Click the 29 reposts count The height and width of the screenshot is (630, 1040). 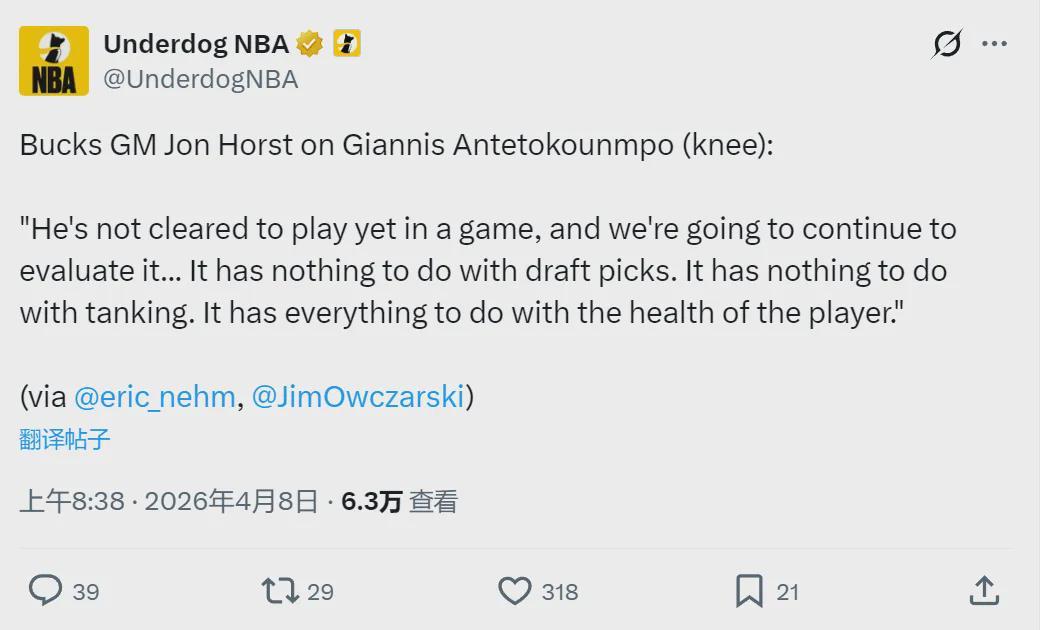[x=320, y=592]
